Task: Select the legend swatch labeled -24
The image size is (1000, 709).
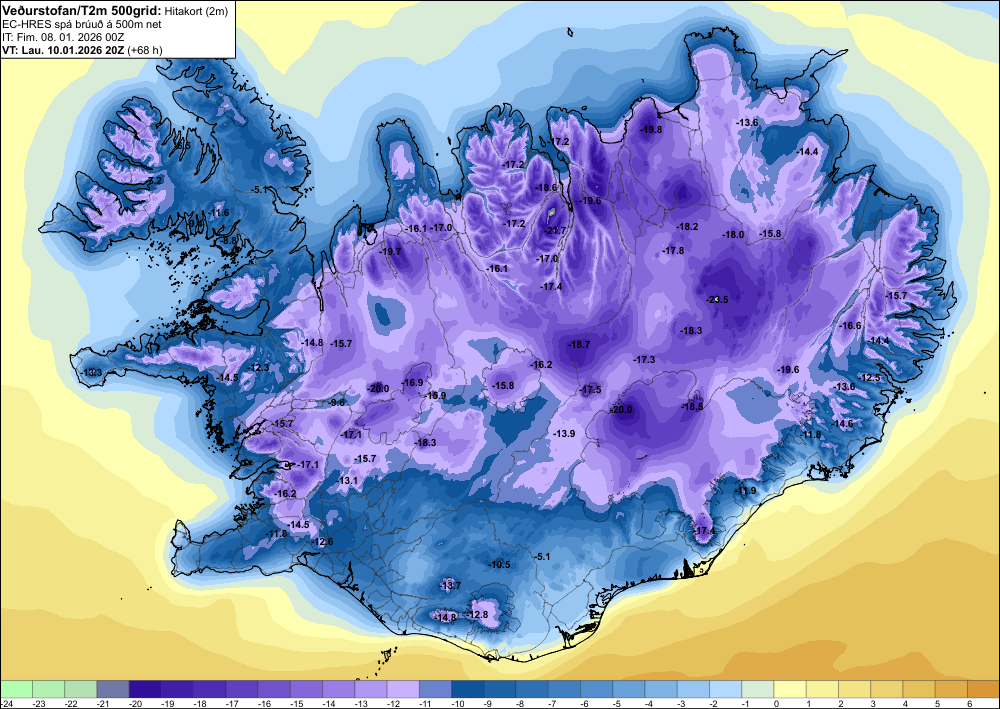Action: pos(16,689)
